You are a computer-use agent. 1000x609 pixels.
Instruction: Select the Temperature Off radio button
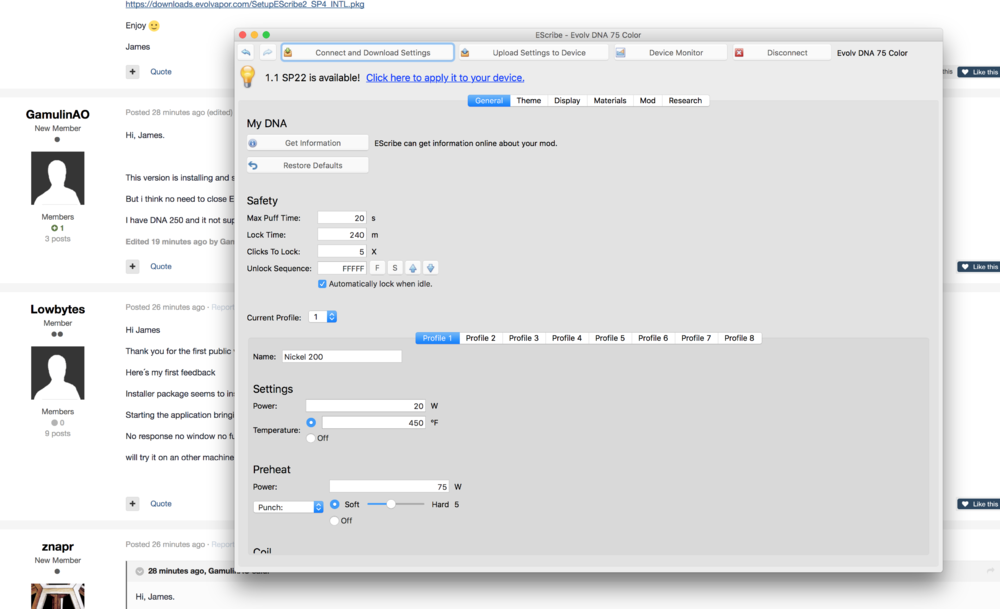311,438
